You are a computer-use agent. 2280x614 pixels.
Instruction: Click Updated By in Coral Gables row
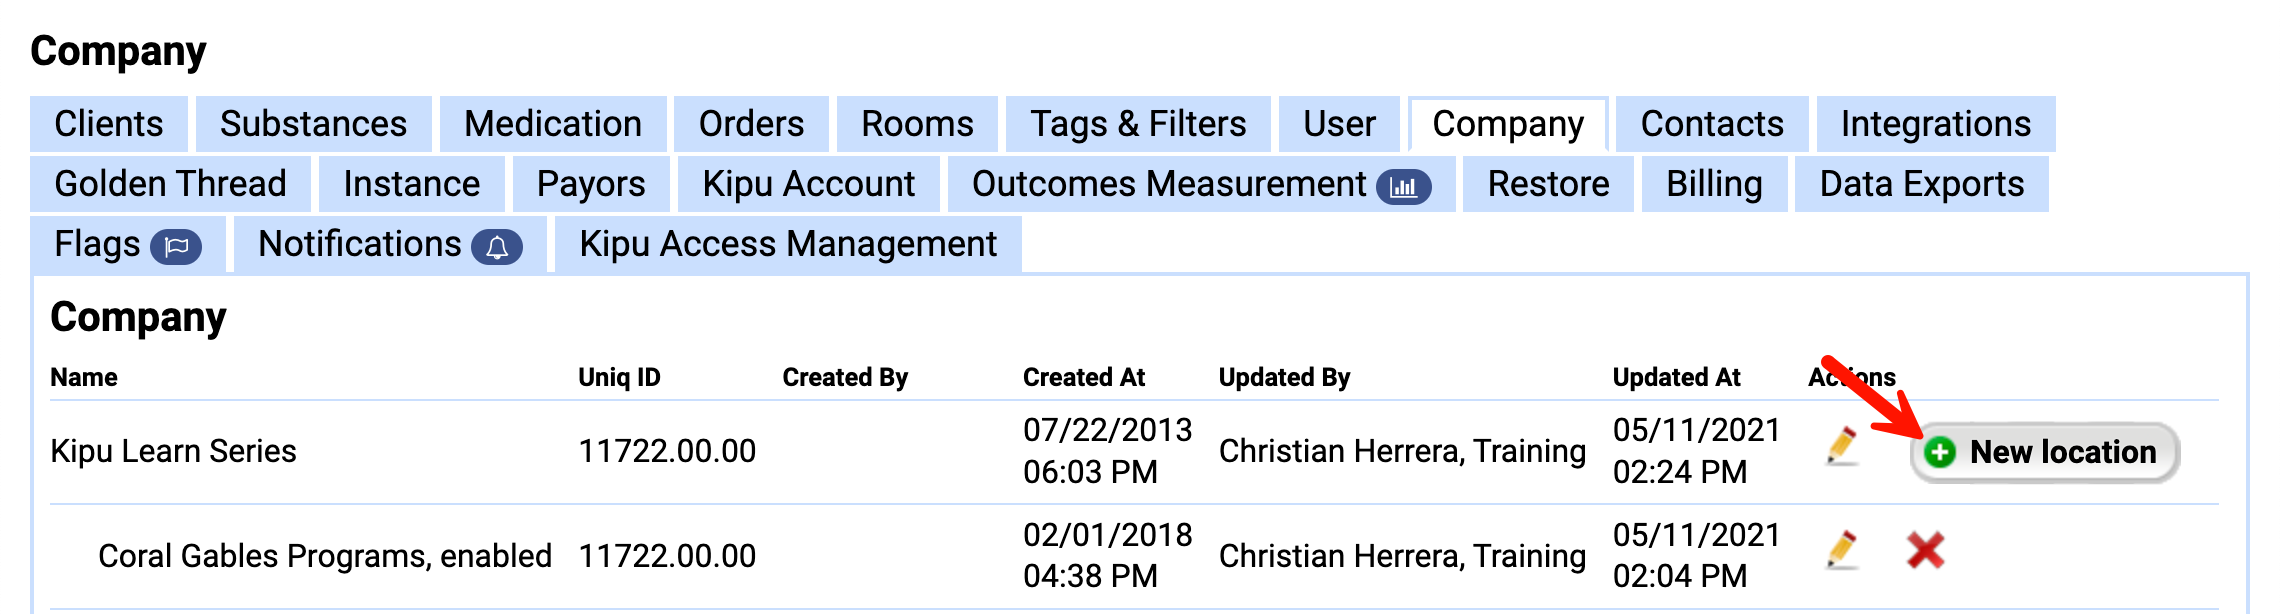click(1403, 556)
